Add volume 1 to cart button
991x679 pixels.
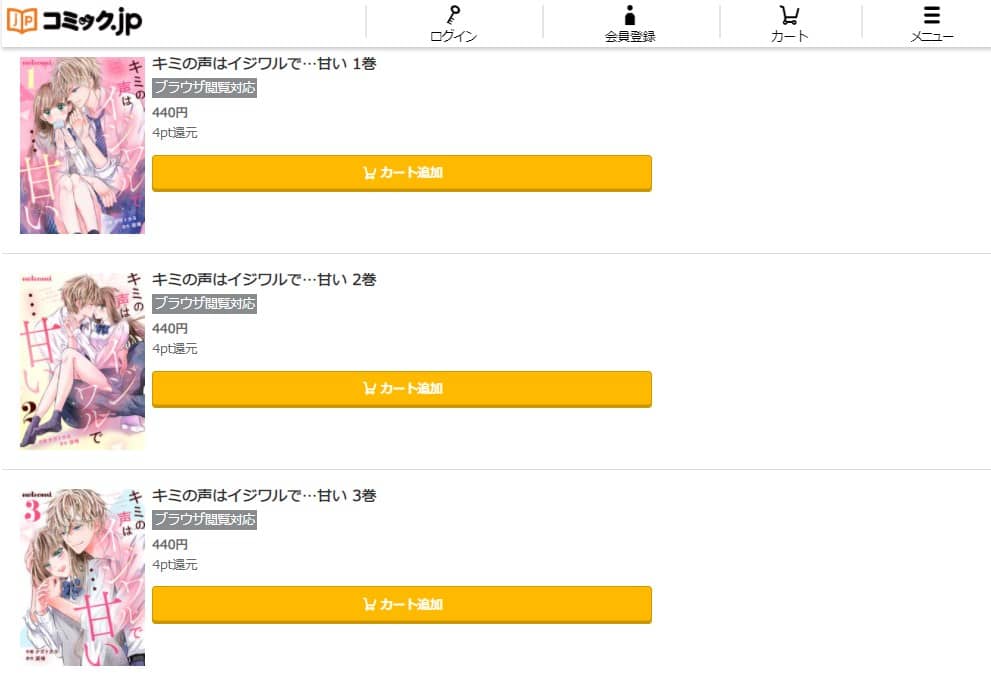click(402, 173)
